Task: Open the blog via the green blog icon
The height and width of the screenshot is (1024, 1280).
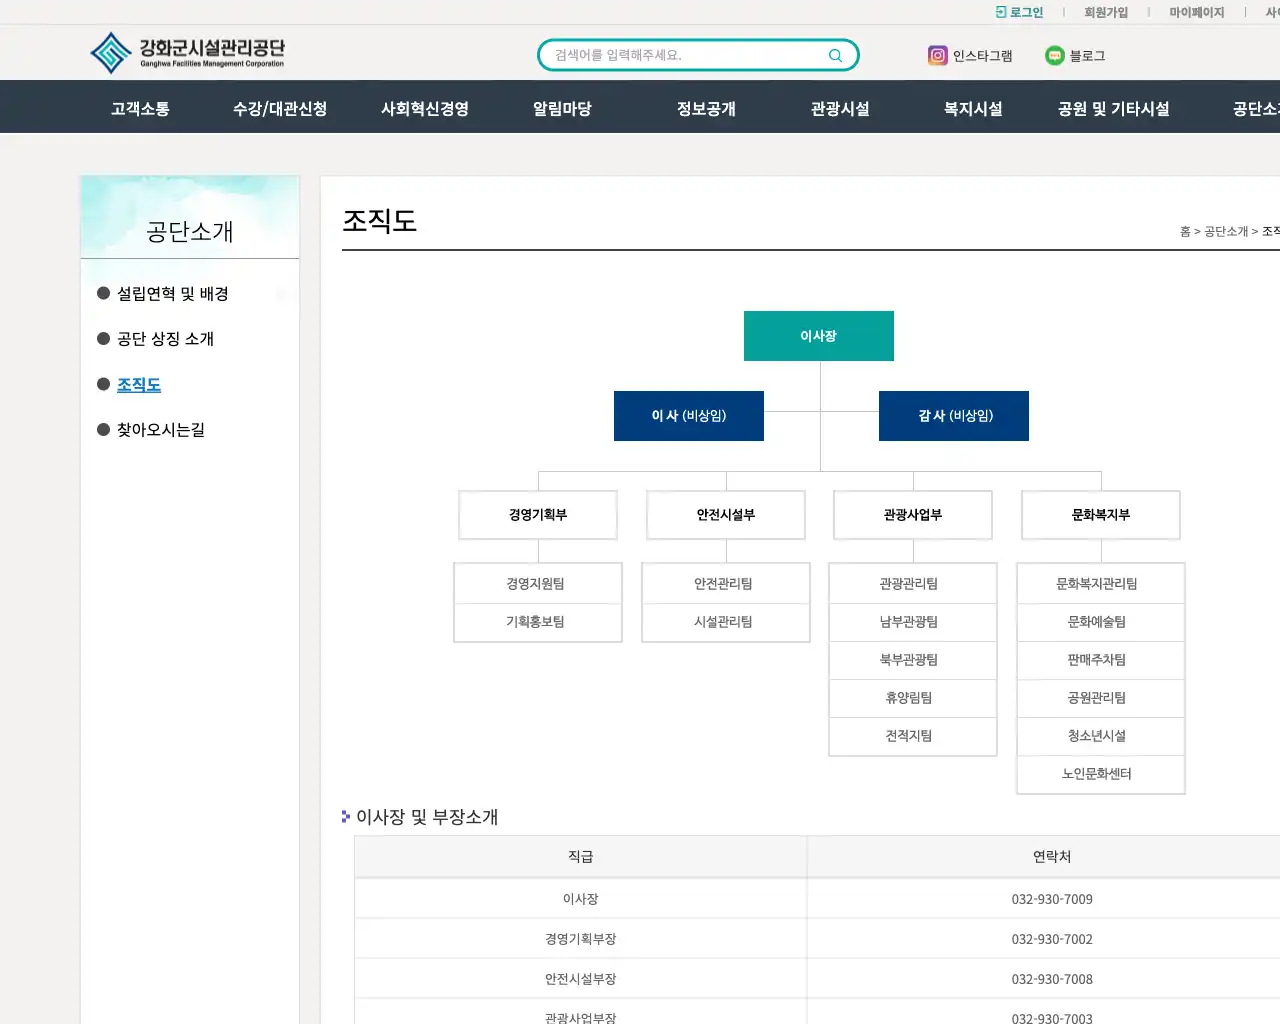Action: coord(1054,56)
